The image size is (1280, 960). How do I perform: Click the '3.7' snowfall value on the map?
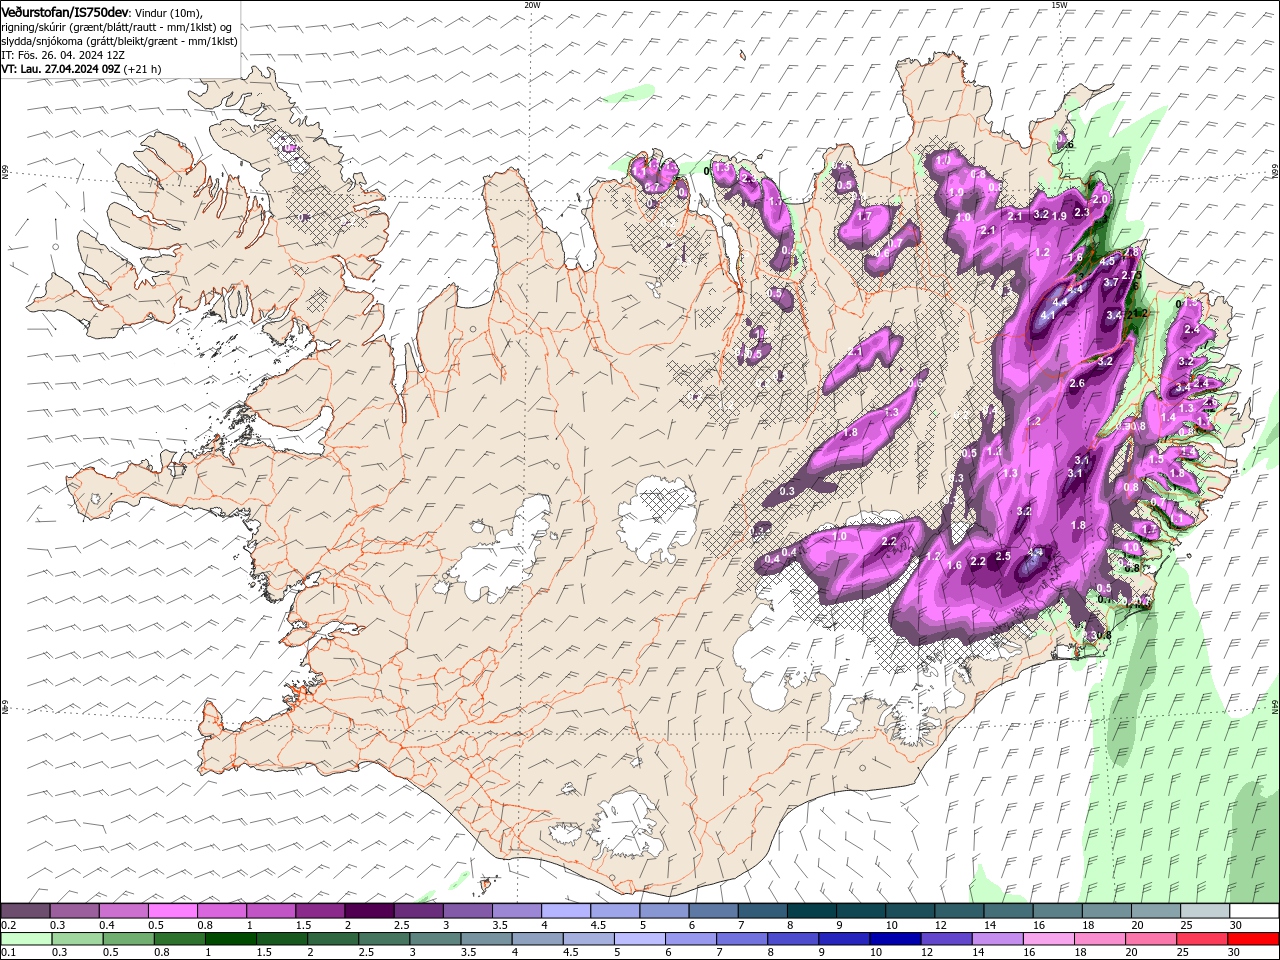pos(1110,283)
